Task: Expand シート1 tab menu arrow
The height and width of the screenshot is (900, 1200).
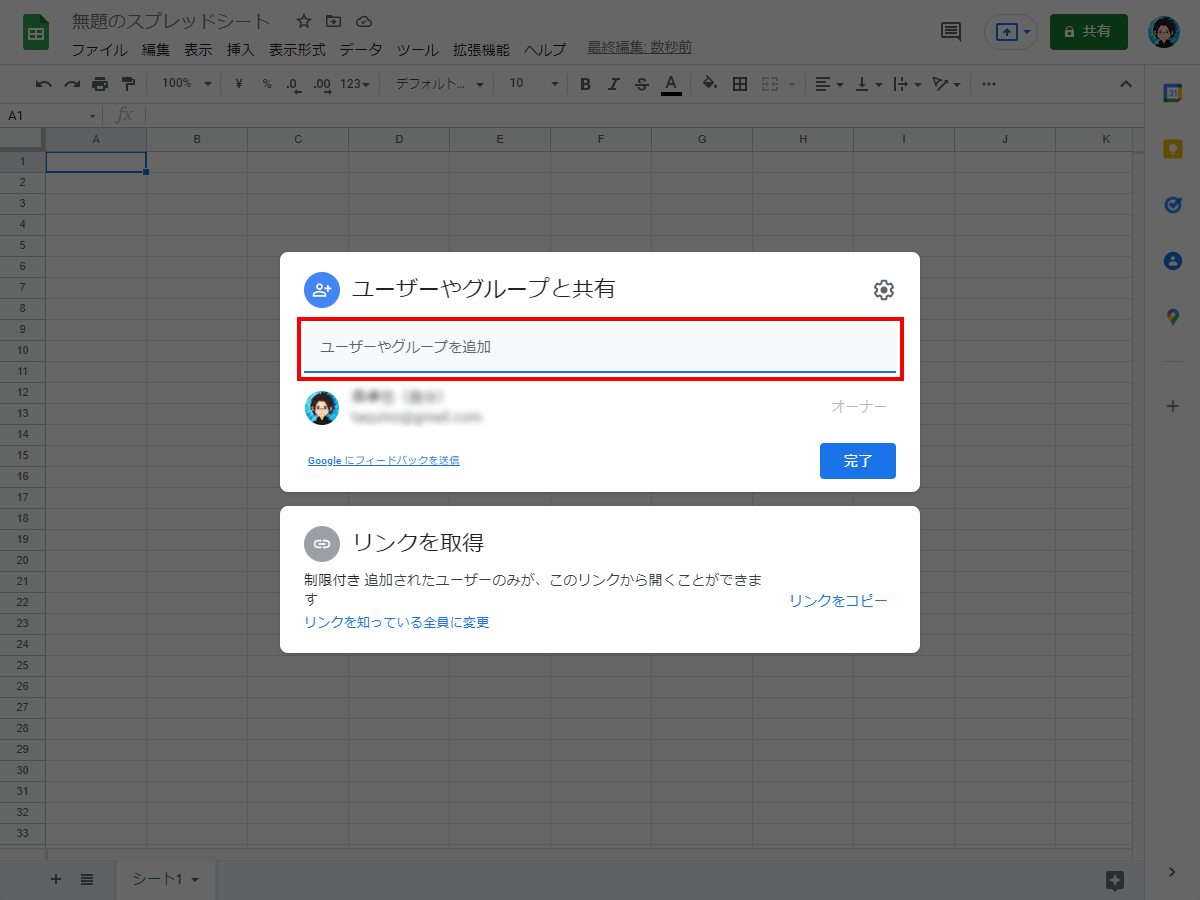Action: (x=195, y=880)
